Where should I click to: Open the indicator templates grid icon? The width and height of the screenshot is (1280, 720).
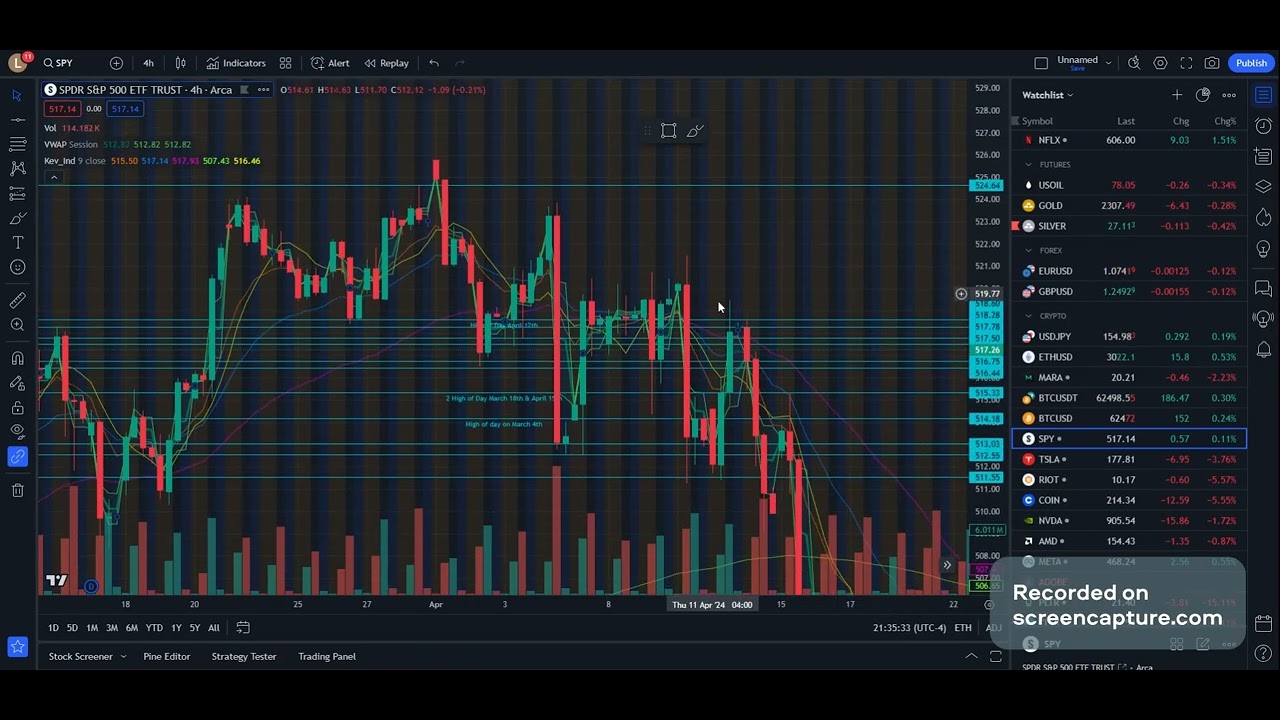tap(285, 63)
